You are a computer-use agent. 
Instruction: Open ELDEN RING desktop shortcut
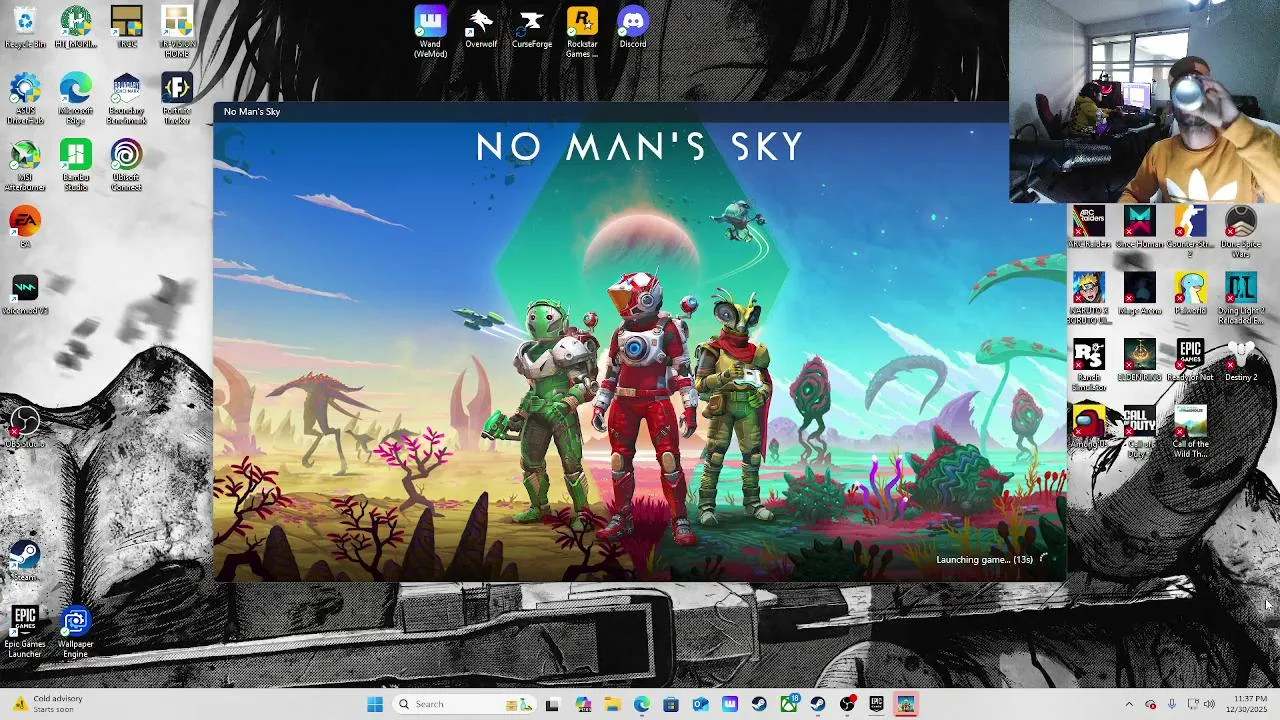[x=1140, y=361]
